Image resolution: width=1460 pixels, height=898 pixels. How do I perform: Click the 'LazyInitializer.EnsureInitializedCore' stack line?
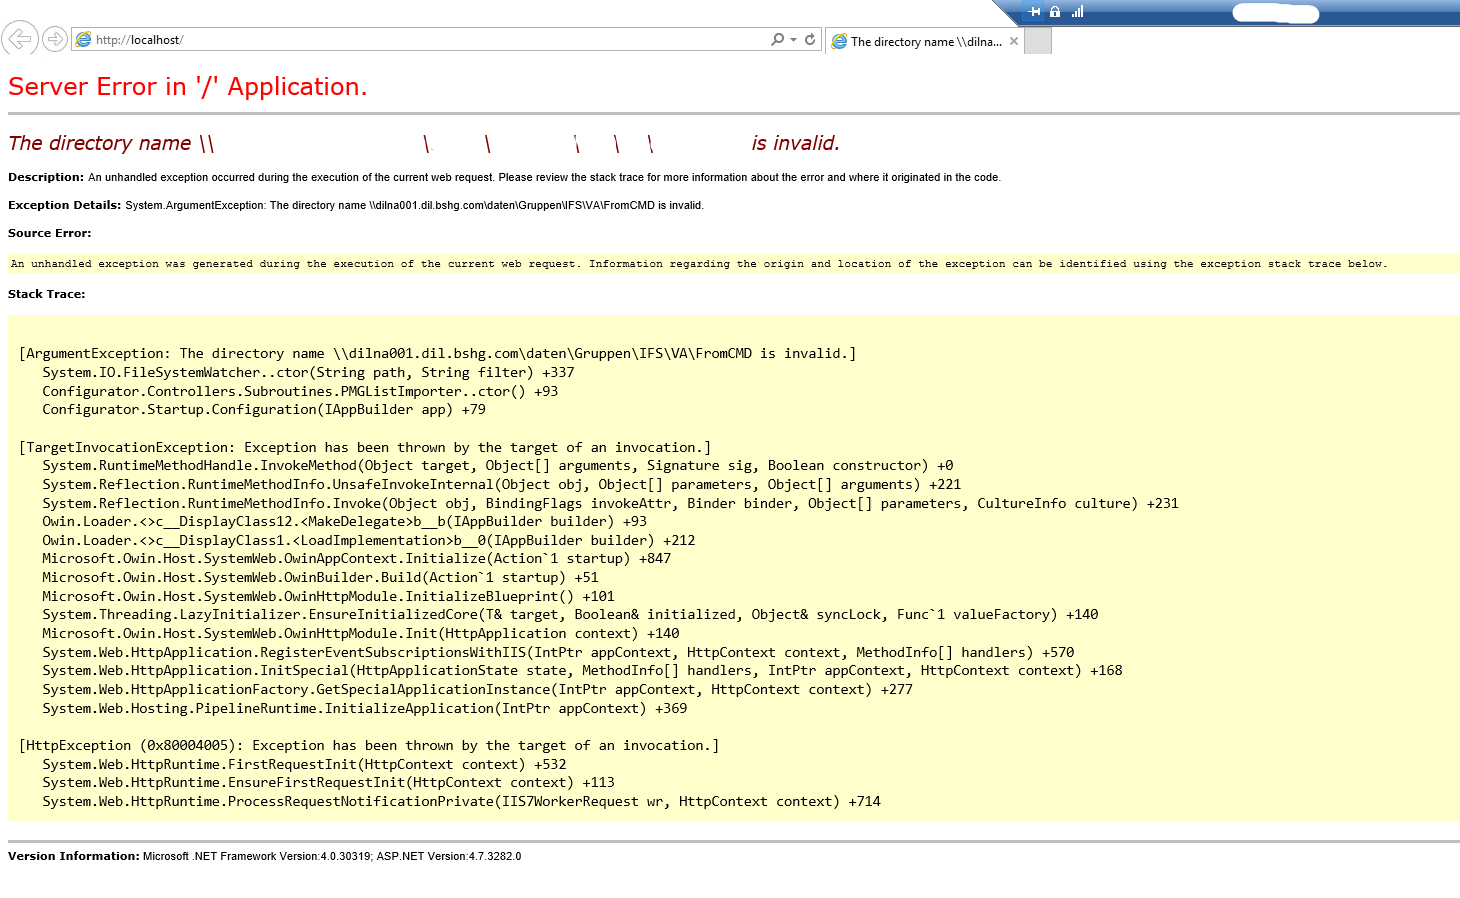[x=570, y=614]
